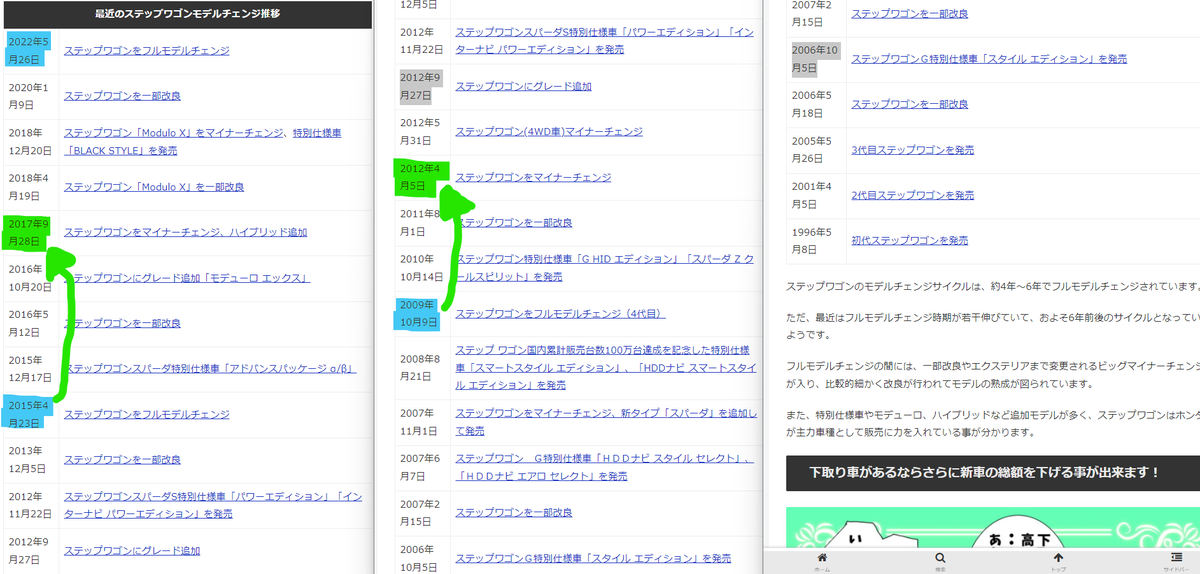Select the date cell 2010年10月14日
1200x574 pixels.
(421, 268)
